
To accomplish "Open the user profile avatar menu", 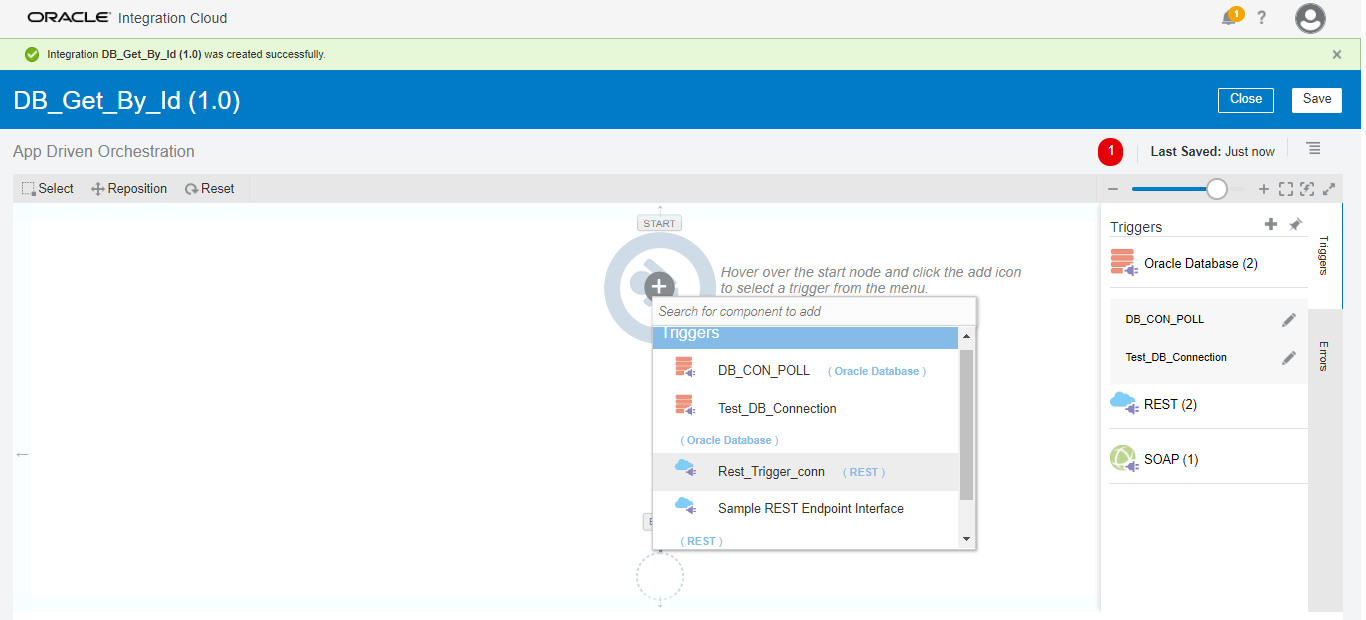I will [x=1310, y=18].
